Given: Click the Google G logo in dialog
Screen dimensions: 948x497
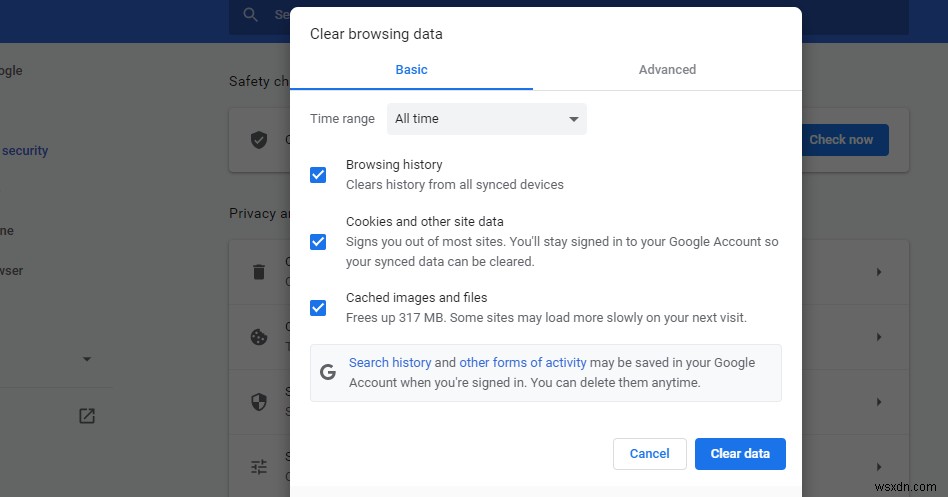Looking at the screenshot, I should coord(328,372).
